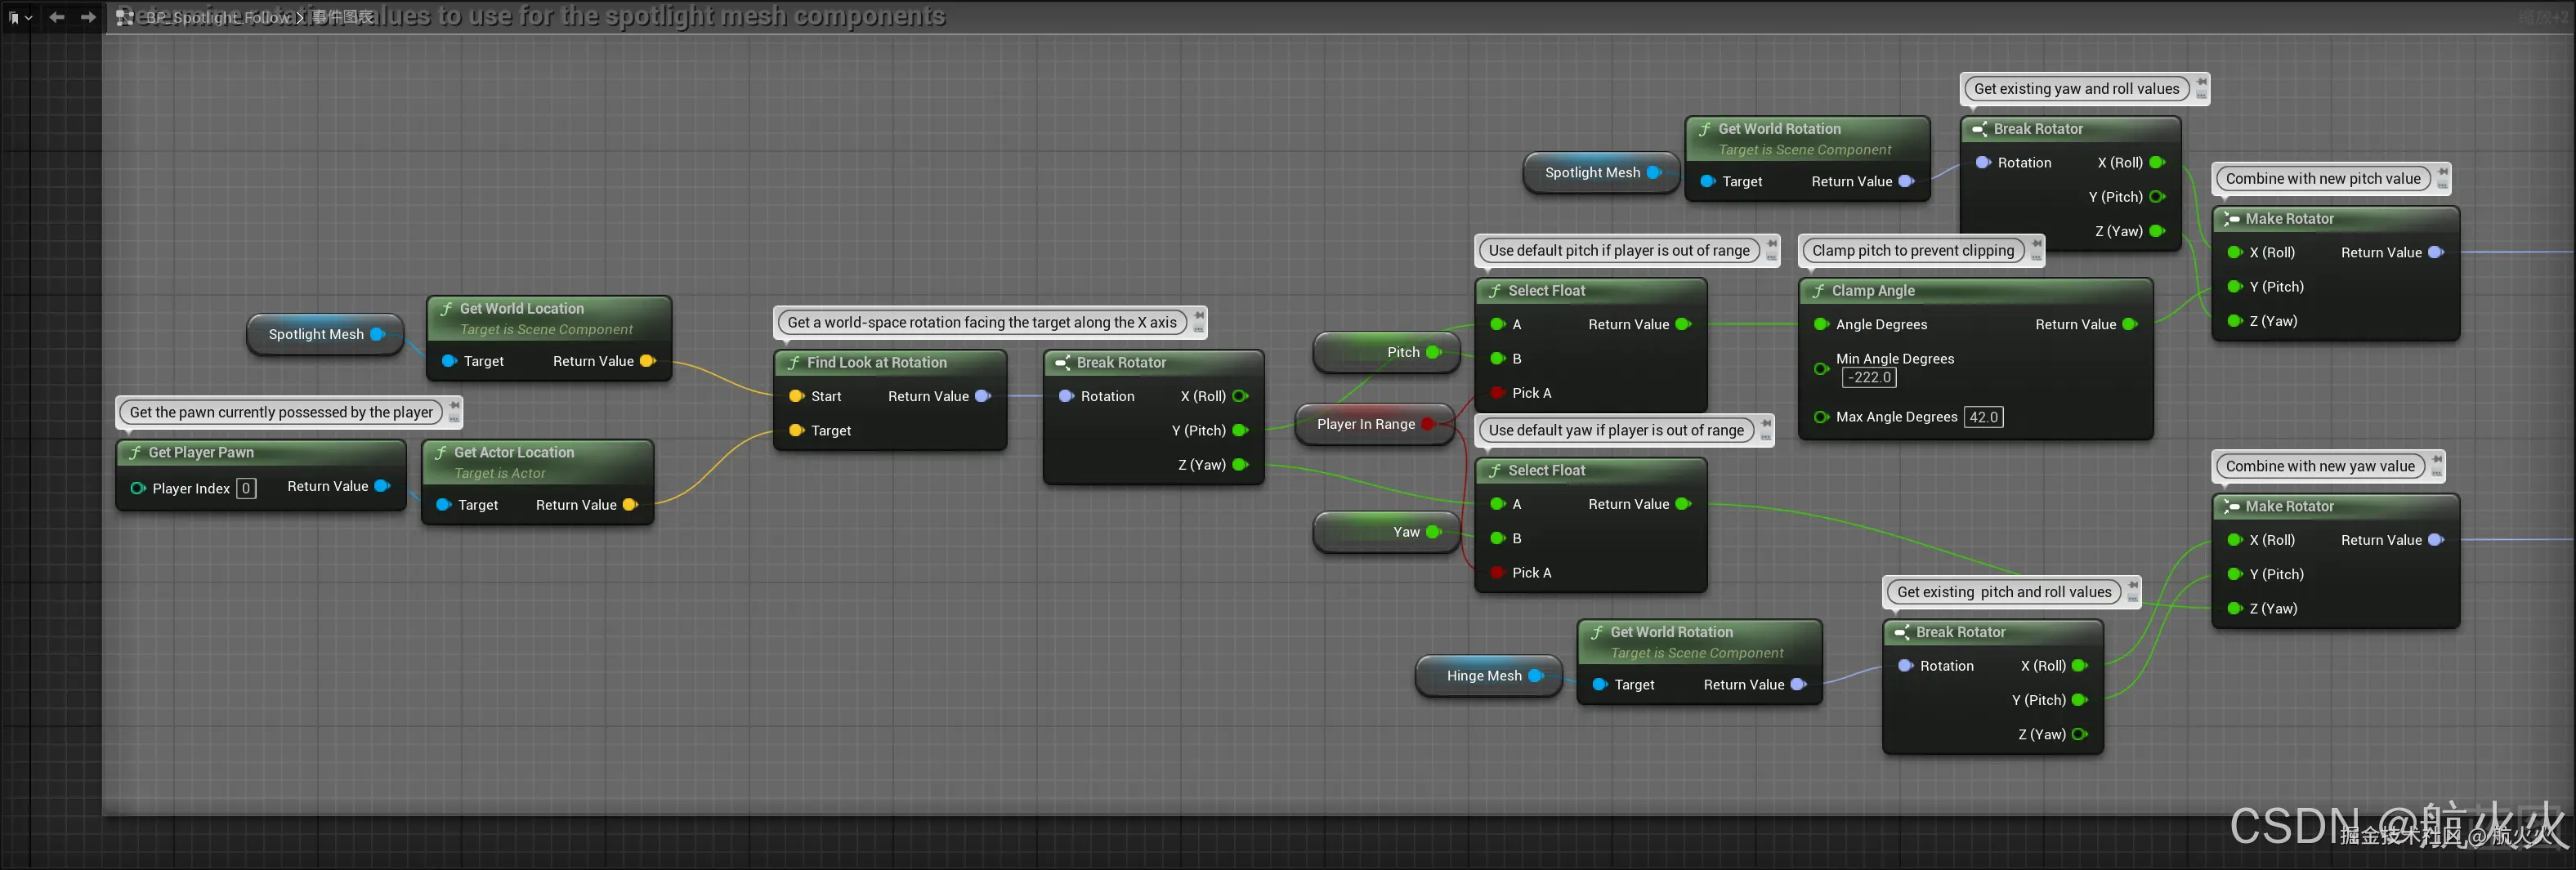
Task: Click Target pin of Get World Location
Action: (449, 362)
